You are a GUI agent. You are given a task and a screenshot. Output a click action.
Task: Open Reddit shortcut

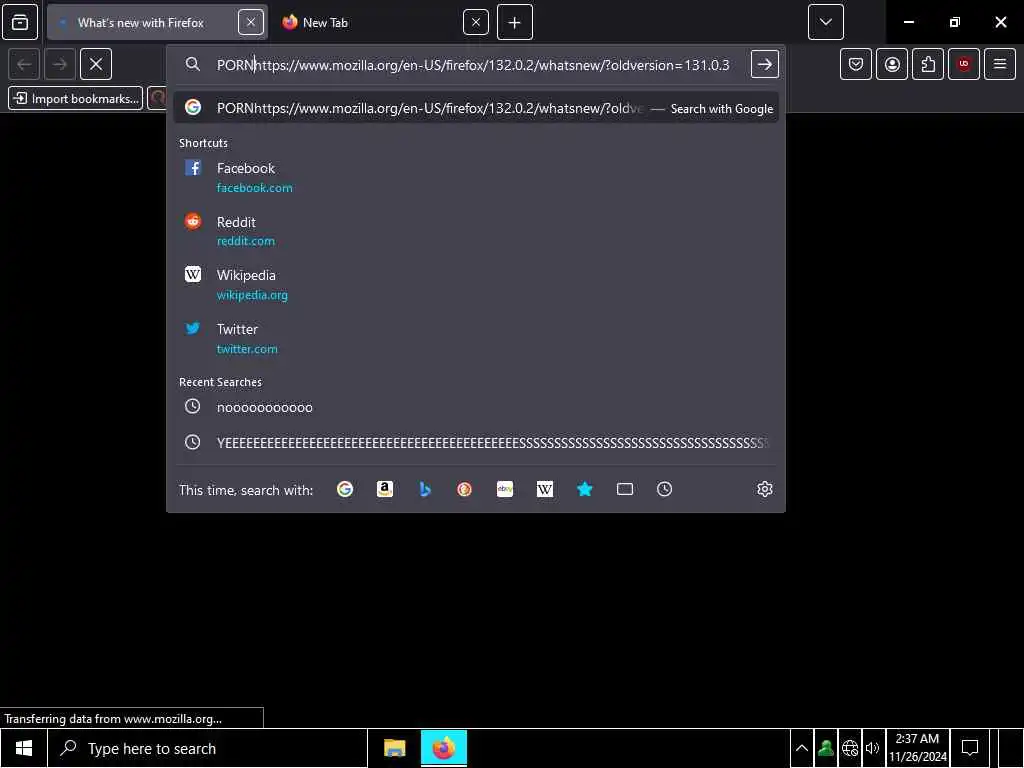476,231
